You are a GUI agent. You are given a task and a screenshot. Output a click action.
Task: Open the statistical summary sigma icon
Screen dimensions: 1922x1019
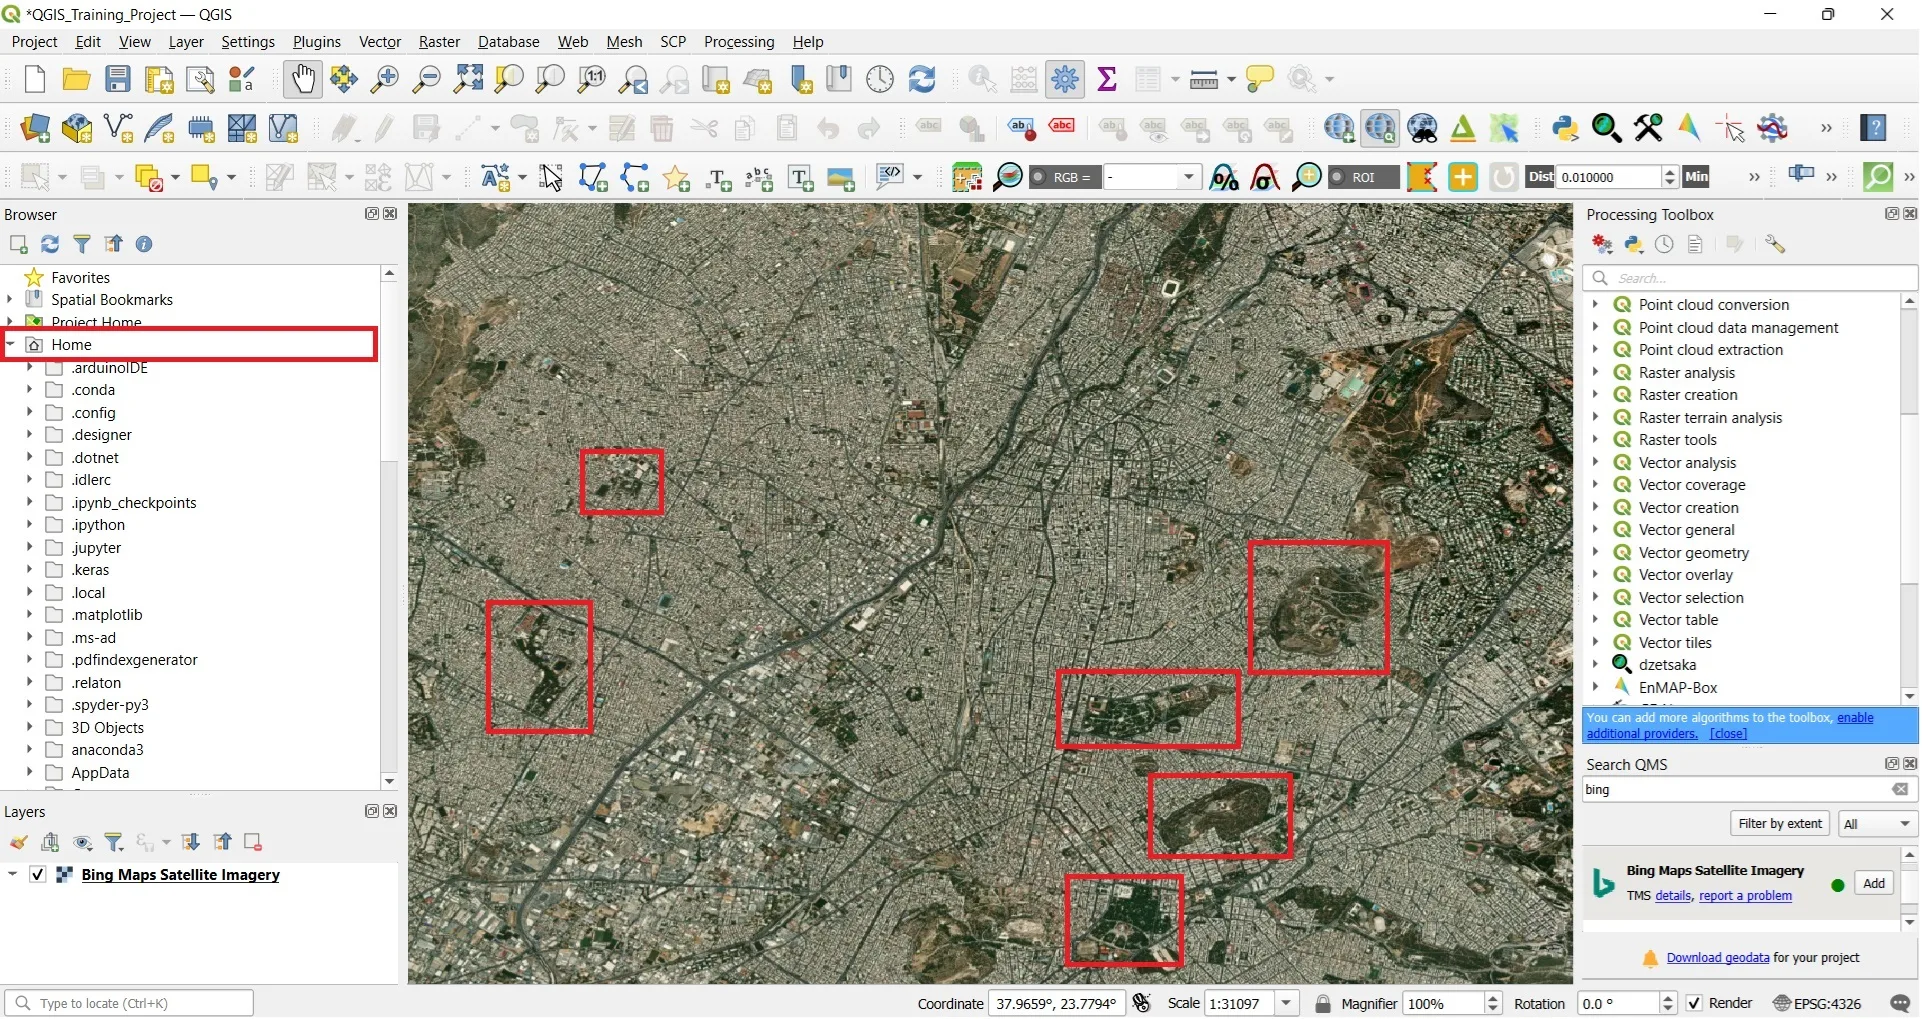(x=1107, y=79)
